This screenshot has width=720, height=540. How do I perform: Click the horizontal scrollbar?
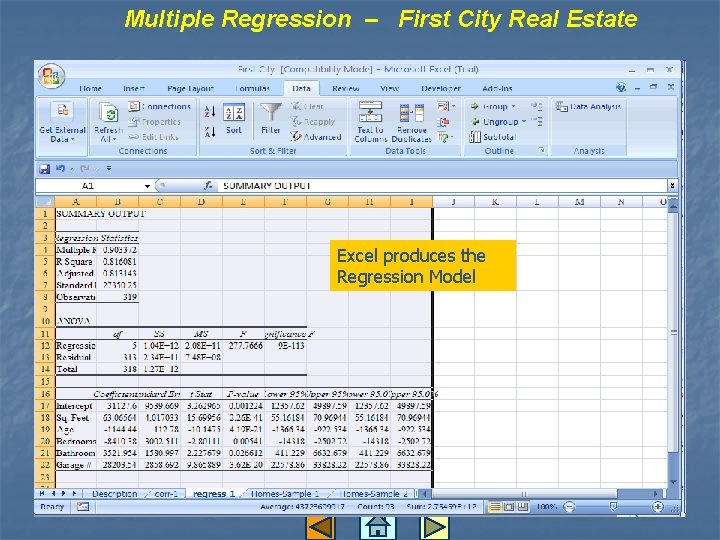(x=523, y=494)
